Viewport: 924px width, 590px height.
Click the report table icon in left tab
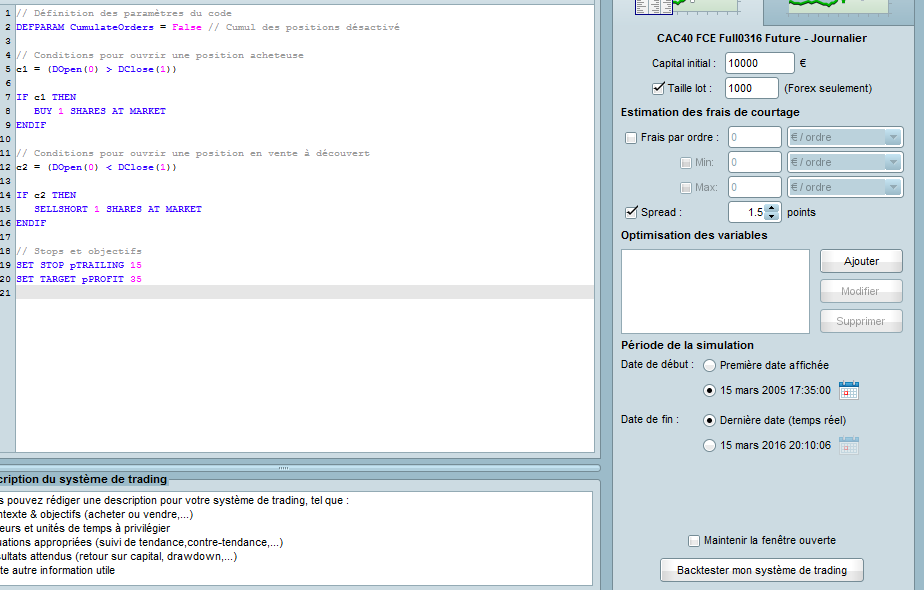[654, 6]
